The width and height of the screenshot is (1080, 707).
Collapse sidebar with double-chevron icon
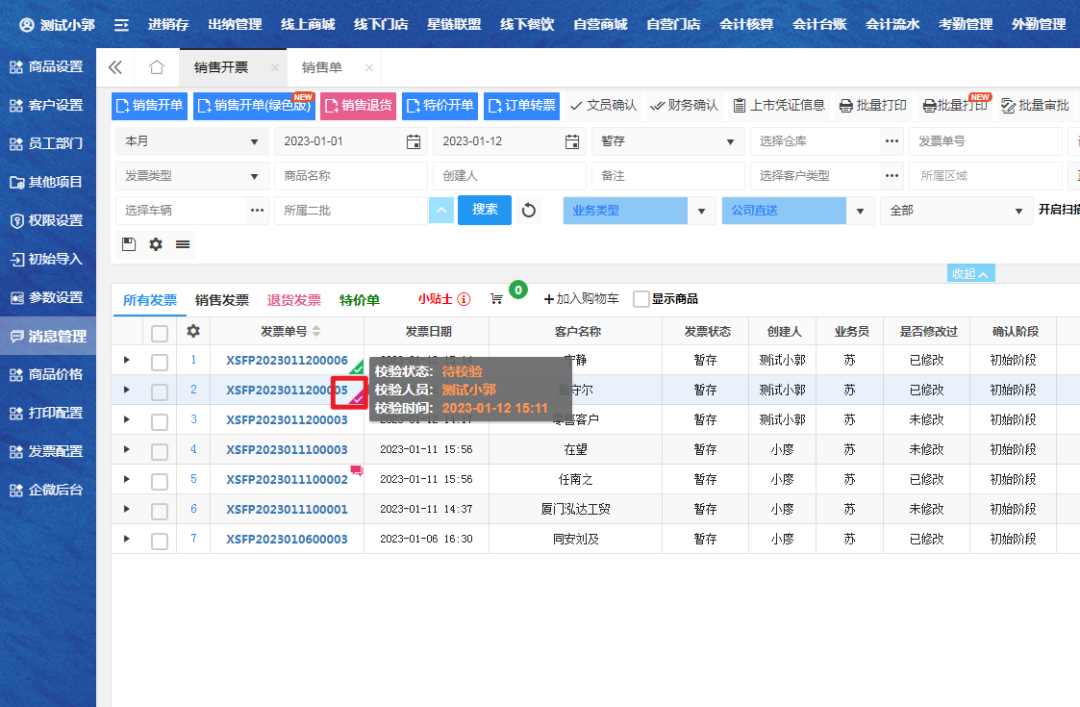[x=115, y=68]
